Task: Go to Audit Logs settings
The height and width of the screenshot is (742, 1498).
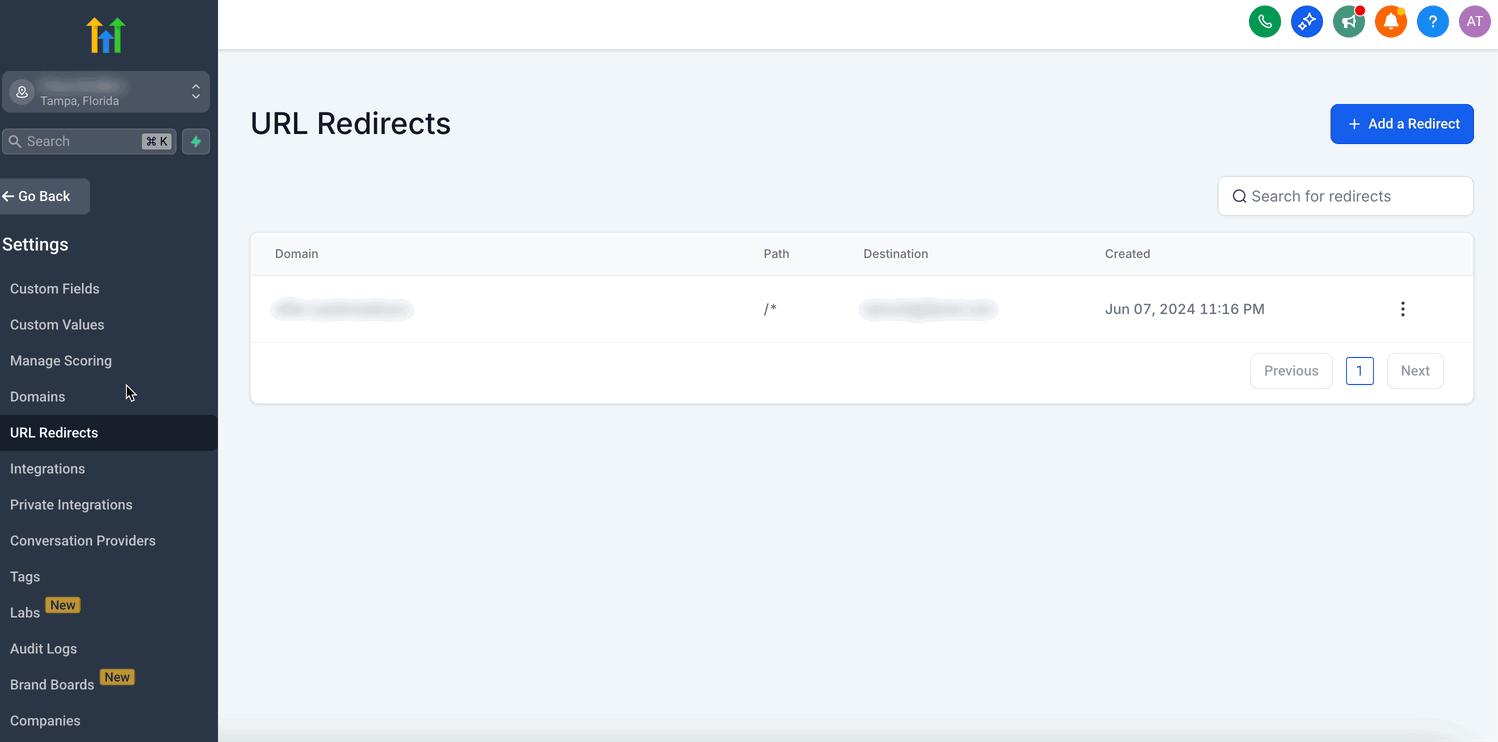Action: [x=44, y=649]
